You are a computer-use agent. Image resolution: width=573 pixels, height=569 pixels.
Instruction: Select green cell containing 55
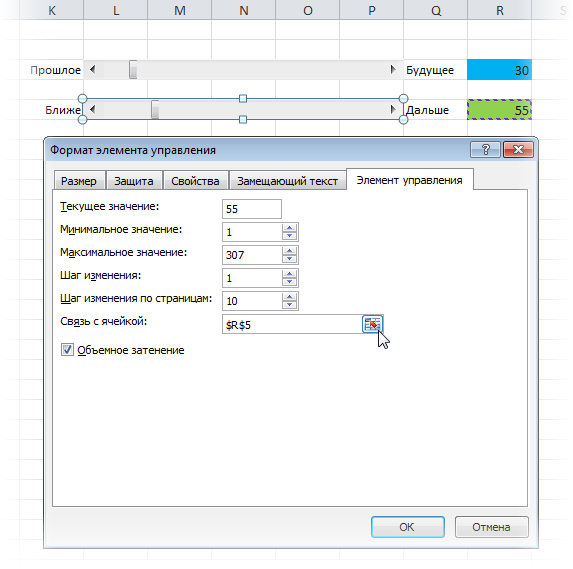click(x=499, y=110)
